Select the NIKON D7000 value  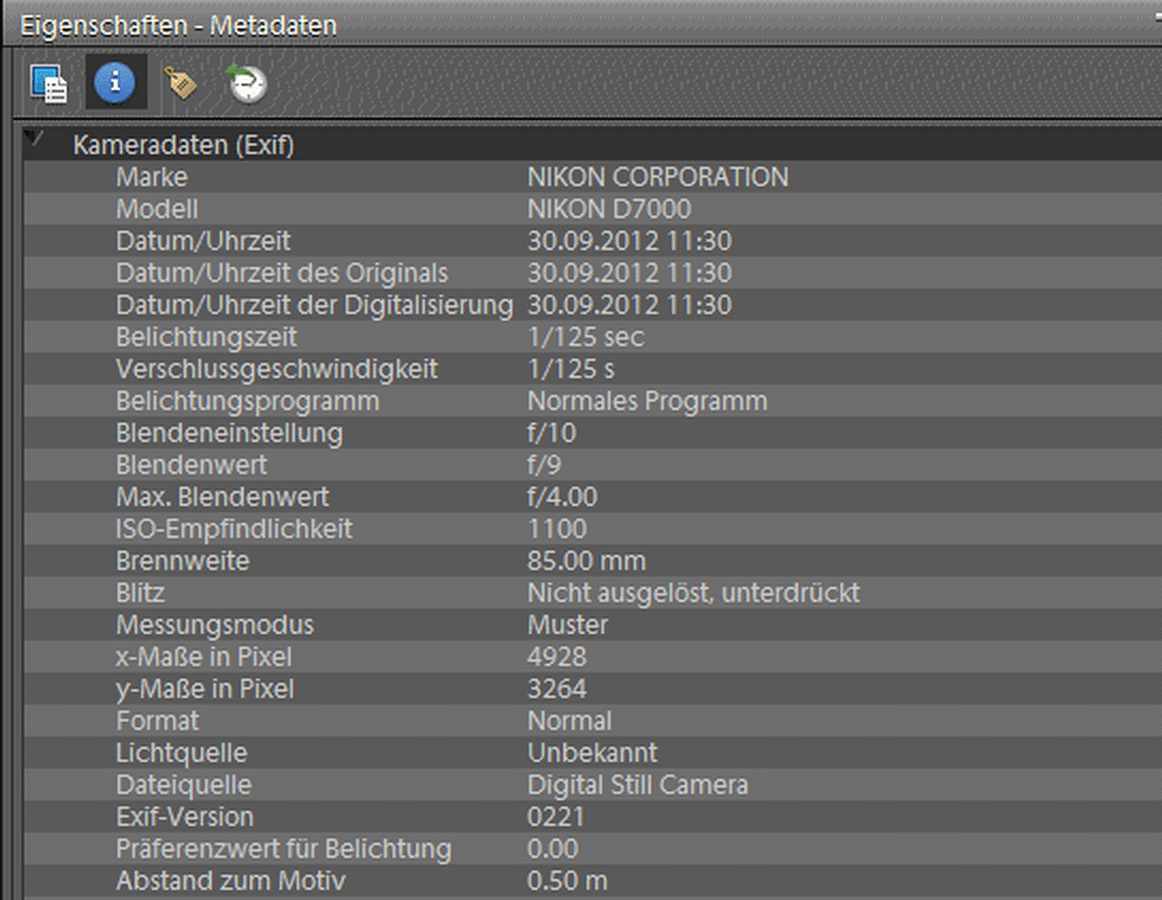609,209
